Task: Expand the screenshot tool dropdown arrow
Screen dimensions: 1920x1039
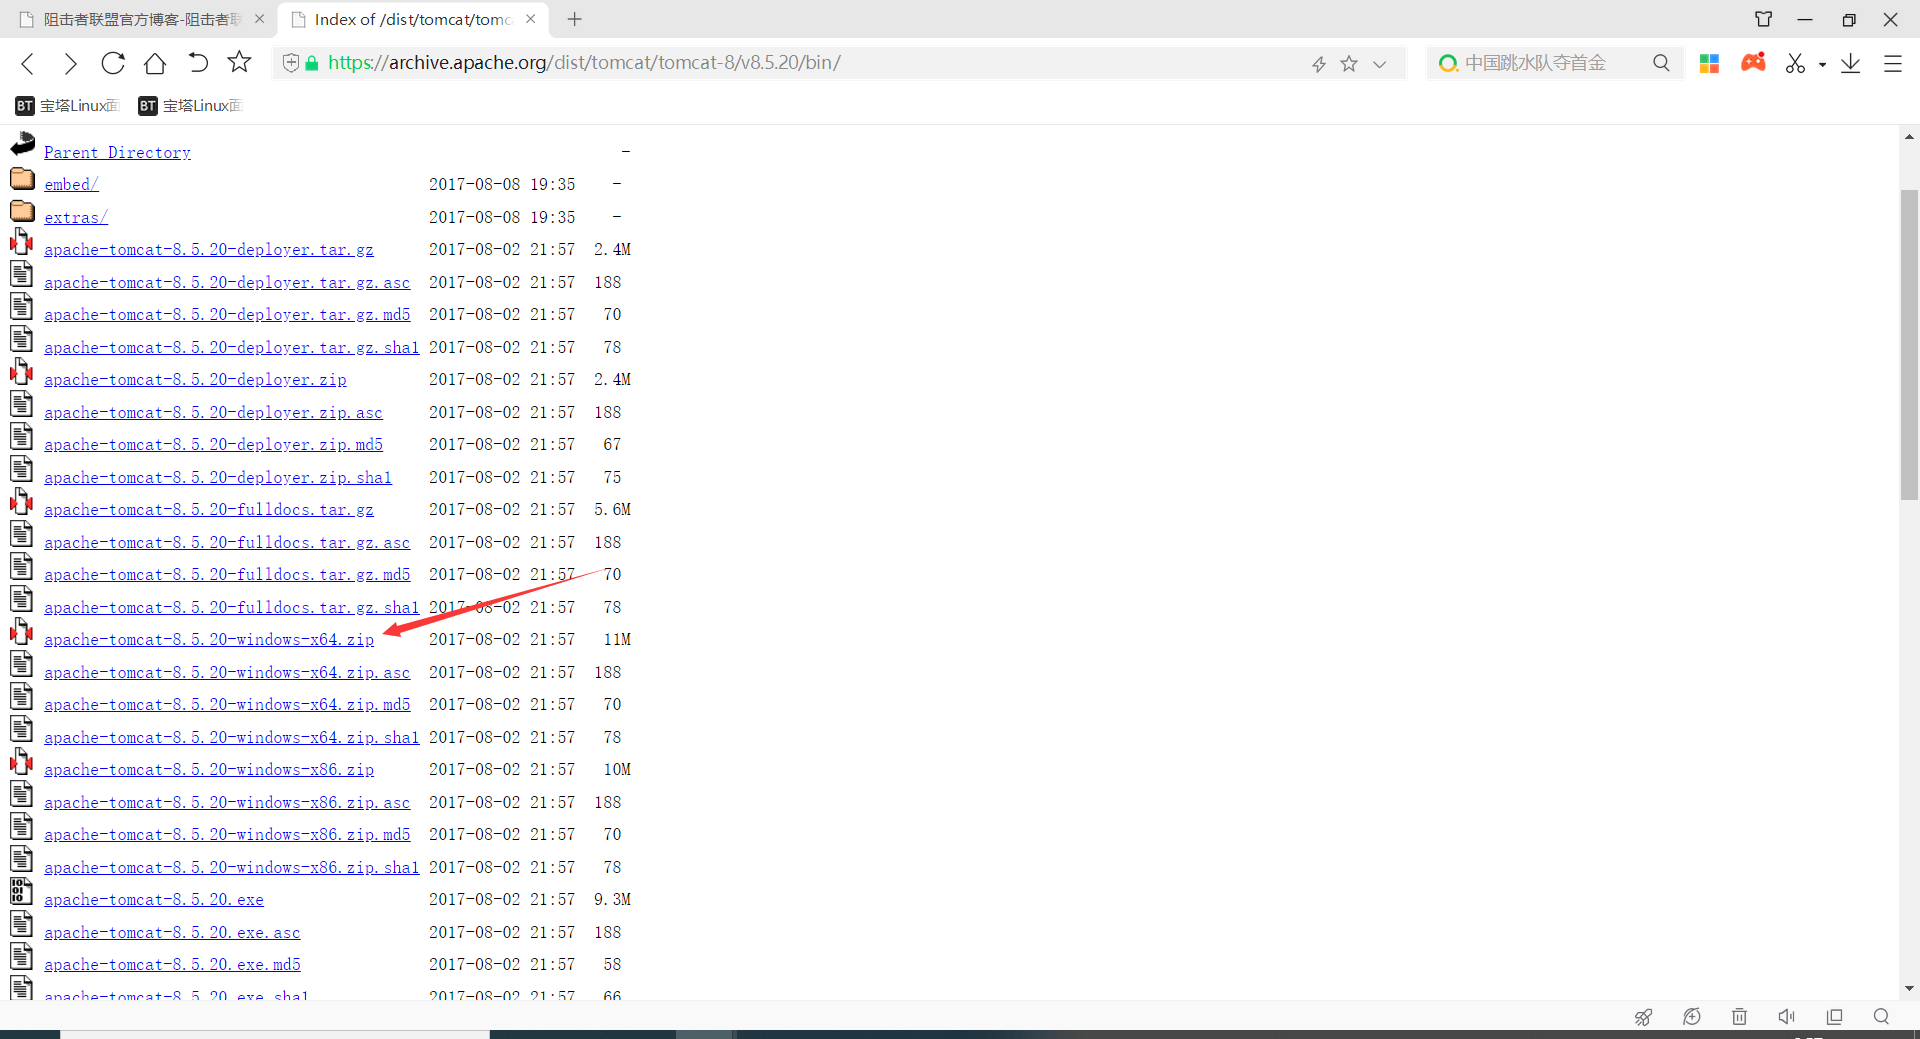Action: (x=1822, y=64)
